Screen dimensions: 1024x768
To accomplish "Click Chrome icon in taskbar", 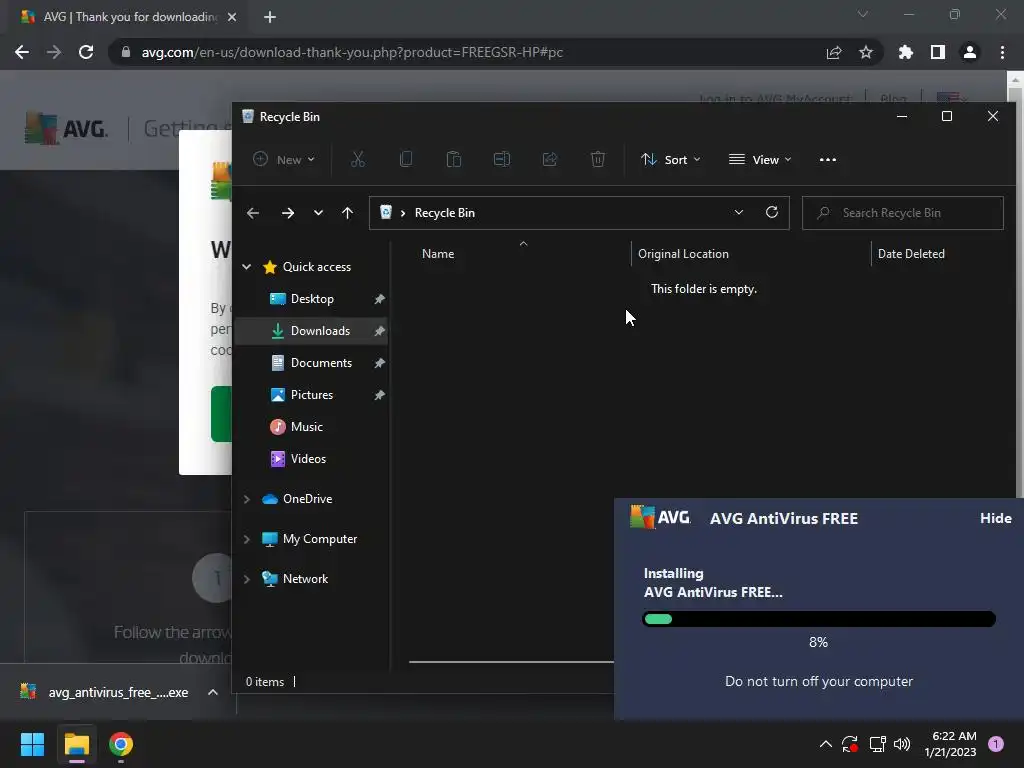I will 121,744.
